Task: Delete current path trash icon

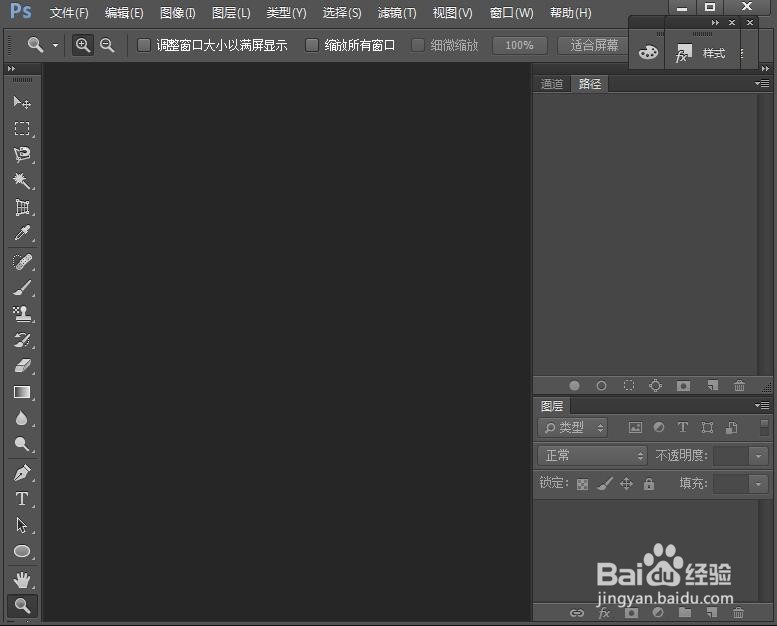Action: pyautogui.click(x=739, y=385)
